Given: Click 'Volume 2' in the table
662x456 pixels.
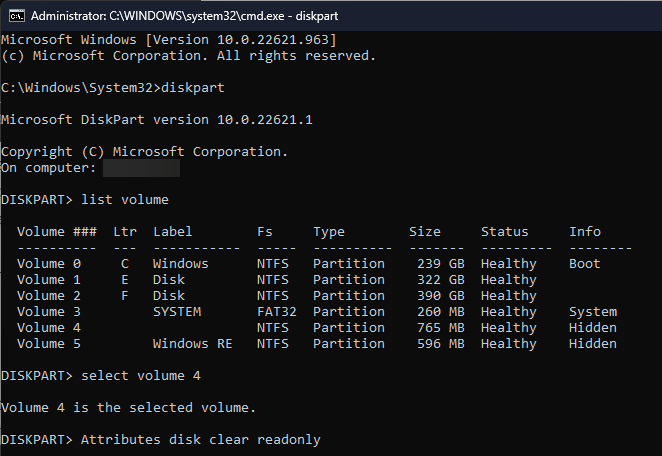Looking at the screenshot, I should 49,296.
